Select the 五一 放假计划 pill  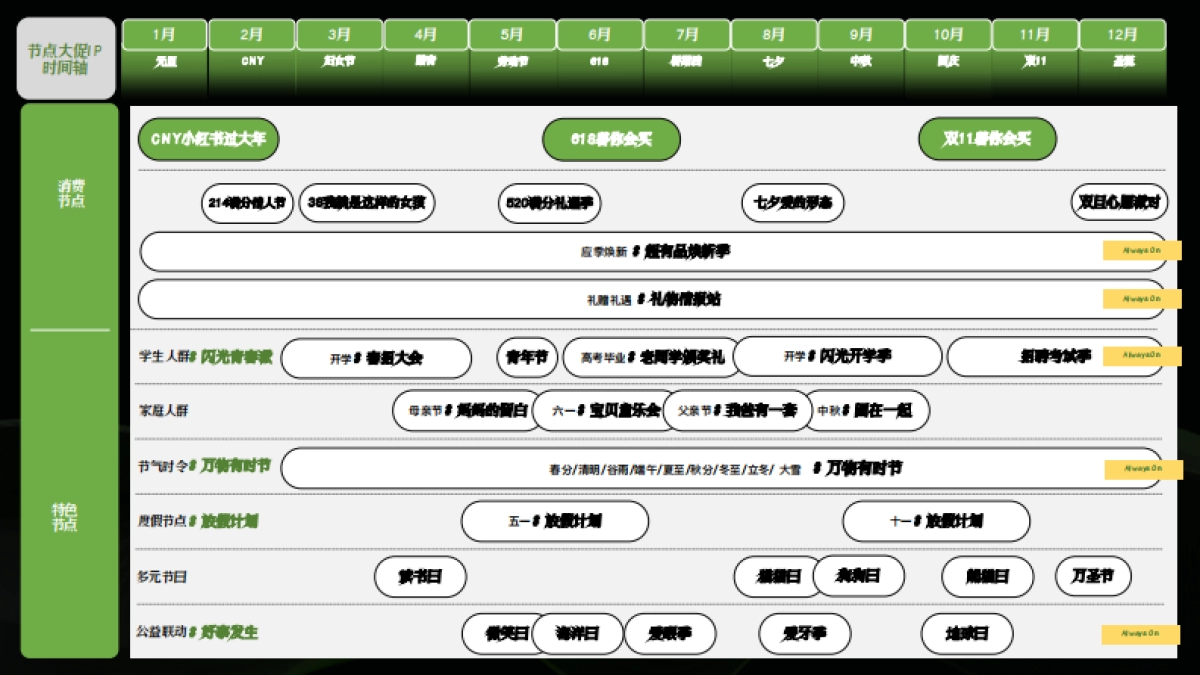pos(554,521)
